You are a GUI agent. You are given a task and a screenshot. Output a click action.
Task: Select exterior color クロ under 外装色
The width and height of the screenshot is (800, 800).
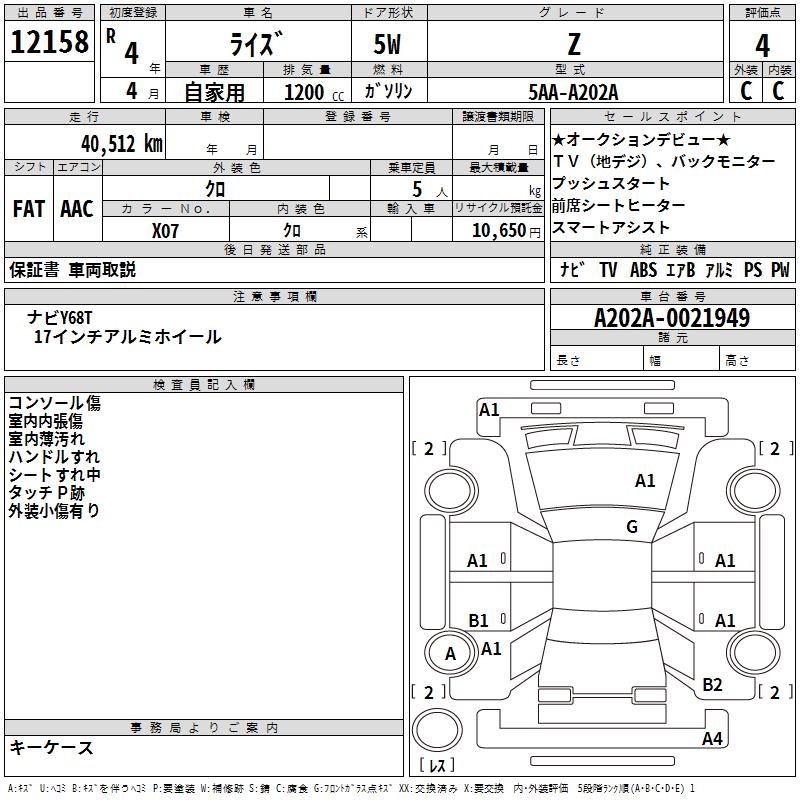215,189
